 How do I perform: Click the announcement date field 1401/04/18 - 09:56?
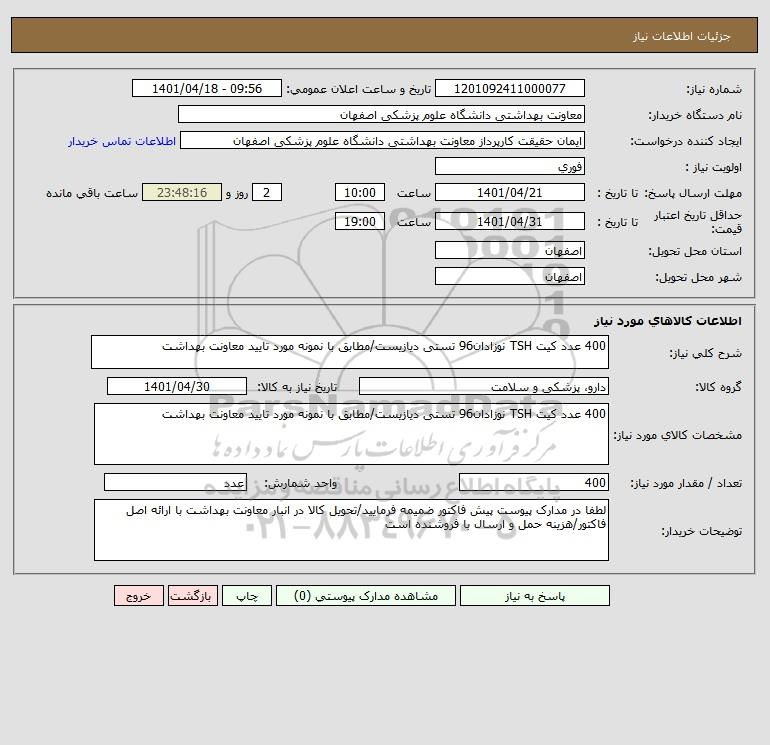[x=207, y=88]
